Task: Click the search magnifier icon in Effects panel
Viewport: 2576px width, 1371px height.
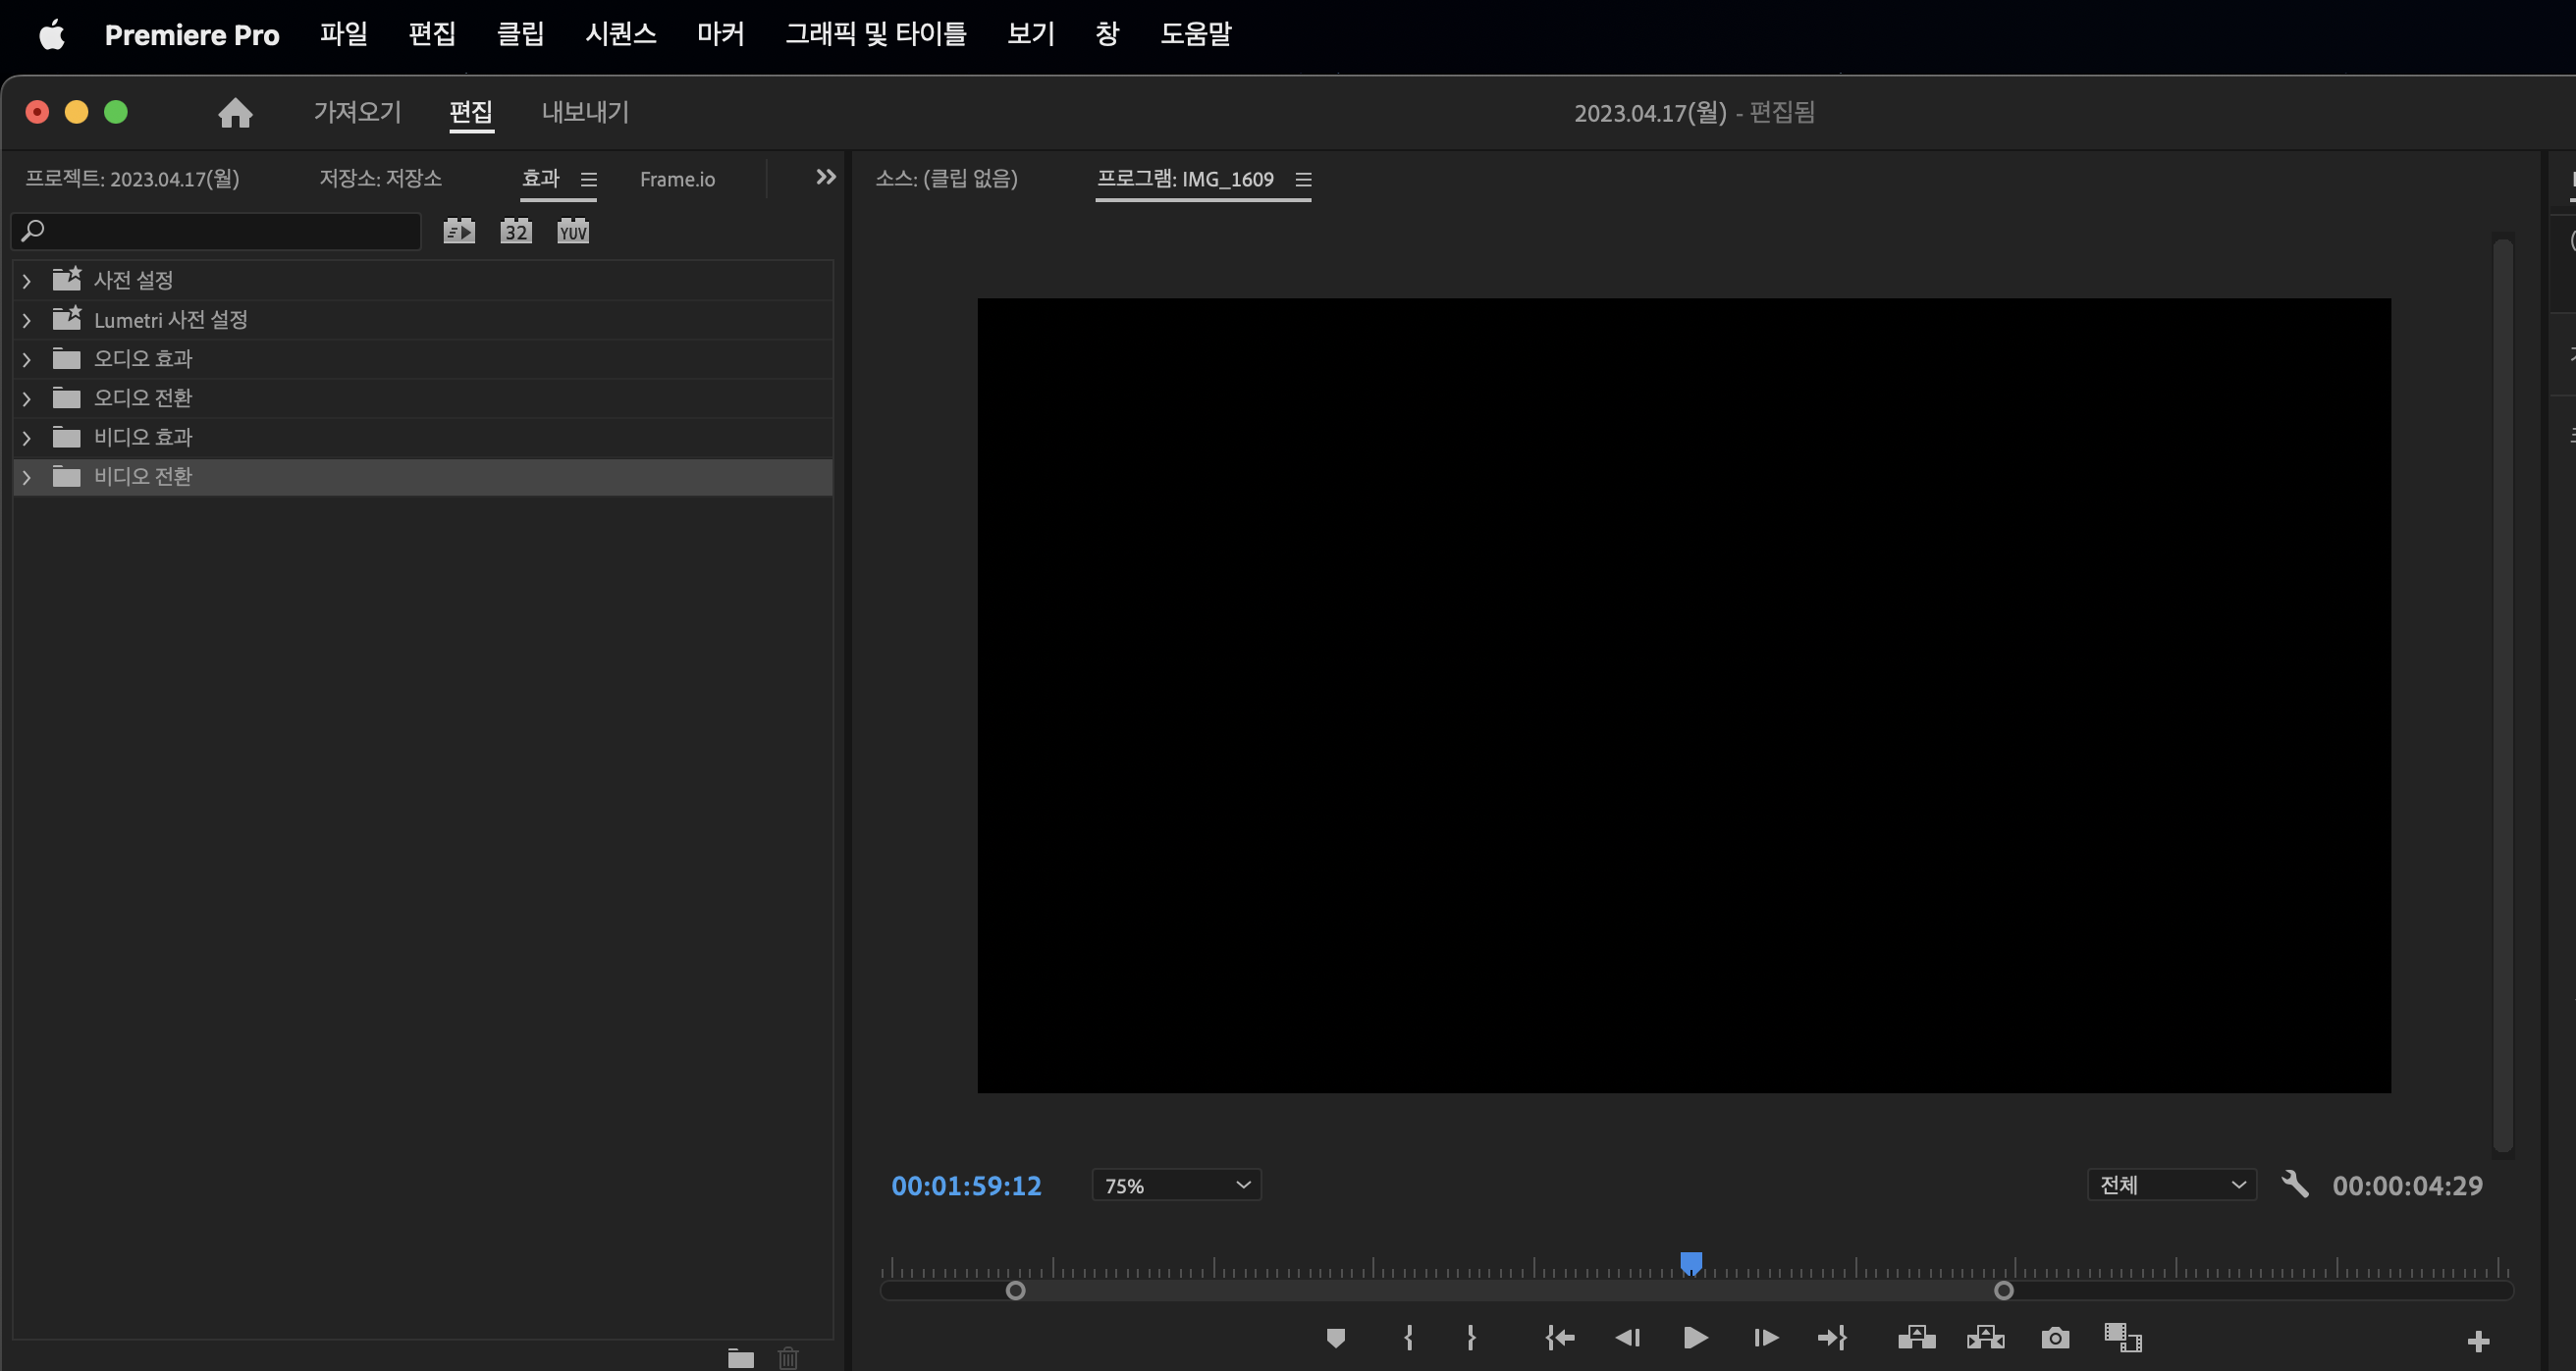Action: click(x=33, y=231)
